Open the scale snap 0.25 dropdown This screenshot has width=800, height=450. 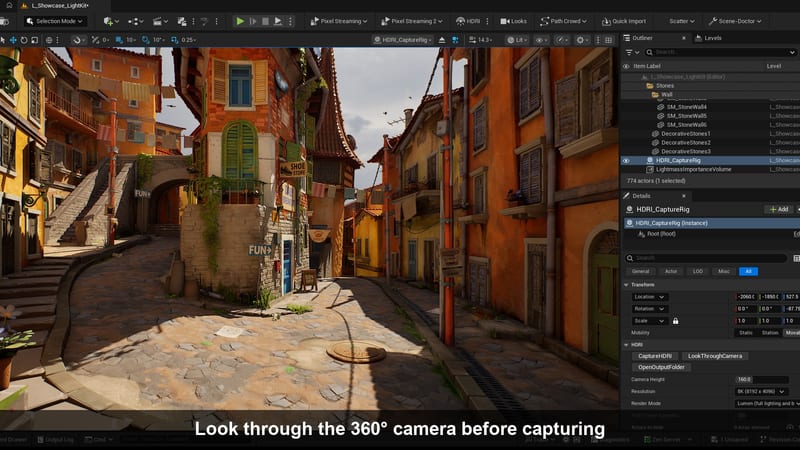pos(189,39)
